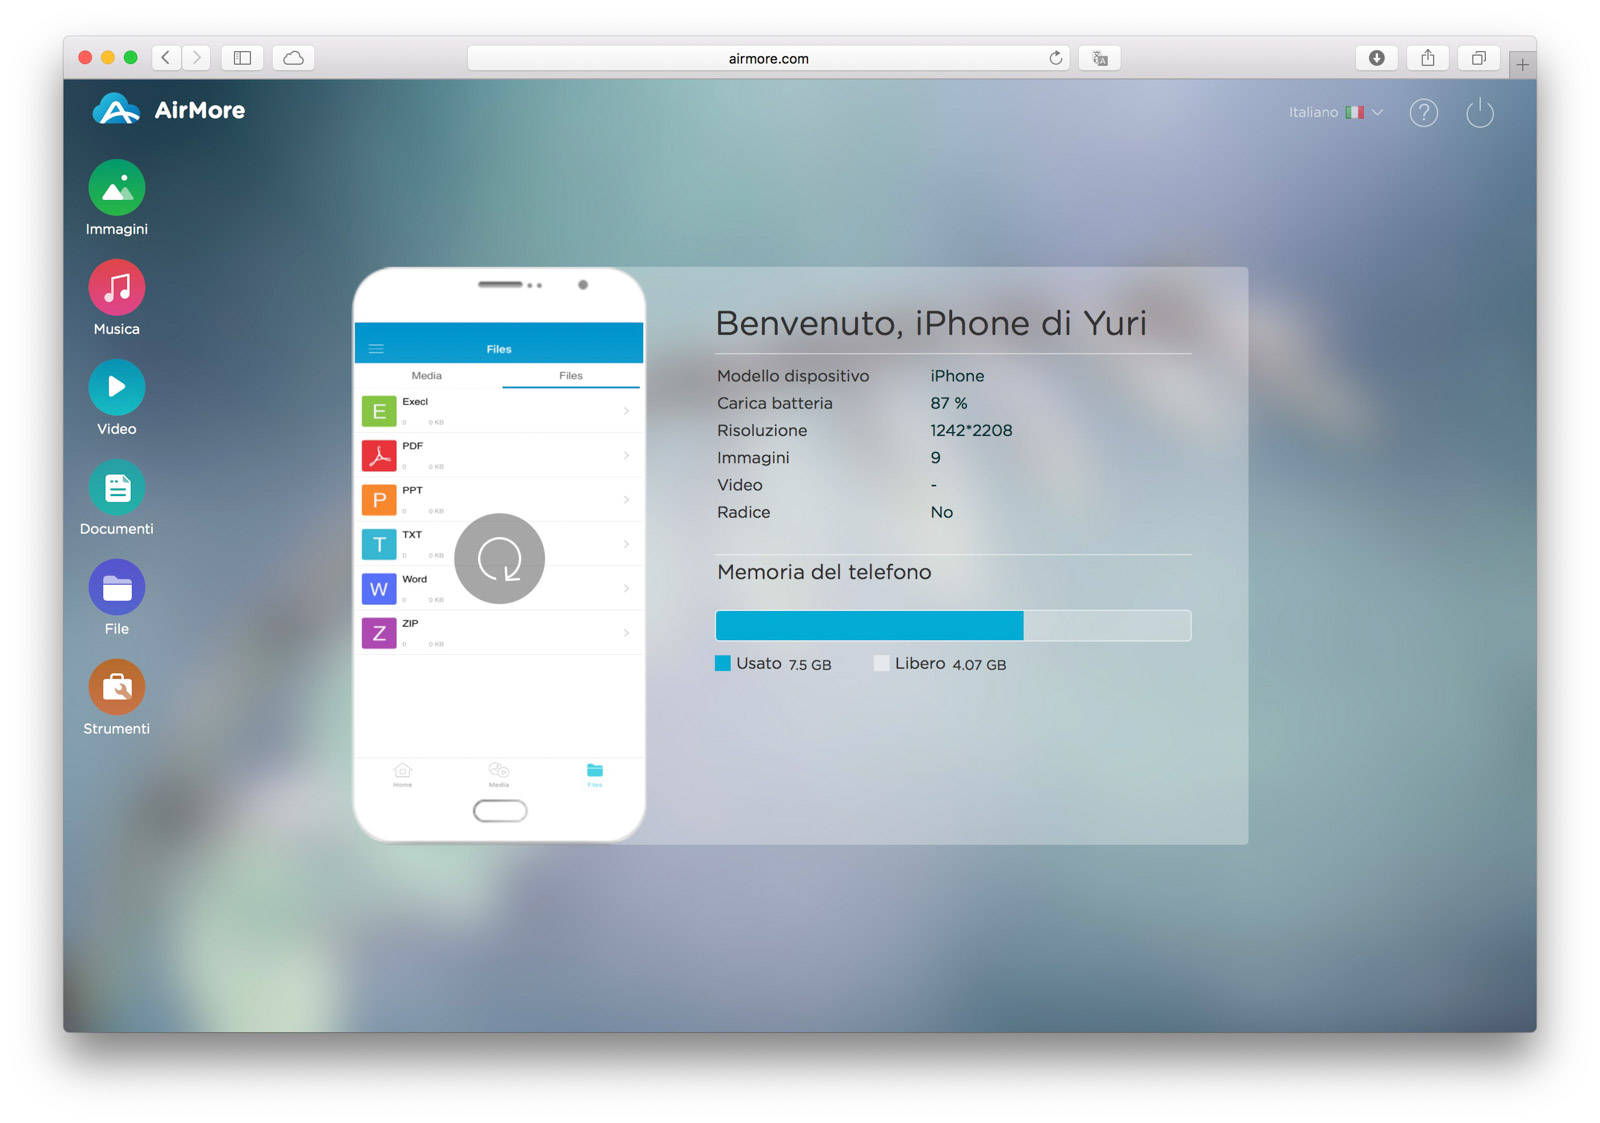This screenshot has height=1123, width=1600.
Task: Click the Immagini sidebar label
Action: coord(117,229)
